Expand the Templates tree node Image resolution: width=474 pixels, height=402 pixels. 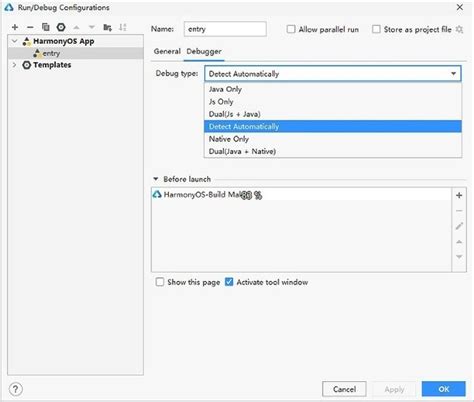tap(14, 65)
